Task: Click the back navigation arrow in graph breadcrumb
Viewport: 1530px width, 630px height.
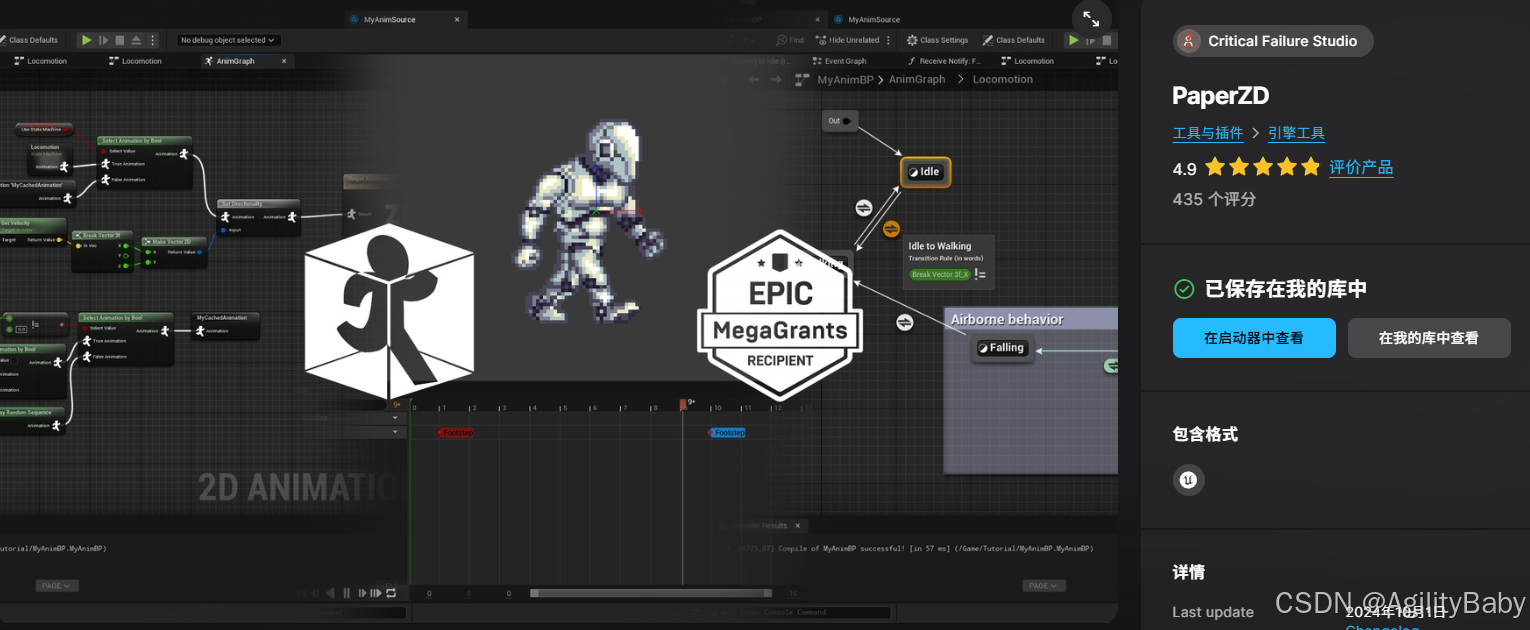Action: [754, 79]
